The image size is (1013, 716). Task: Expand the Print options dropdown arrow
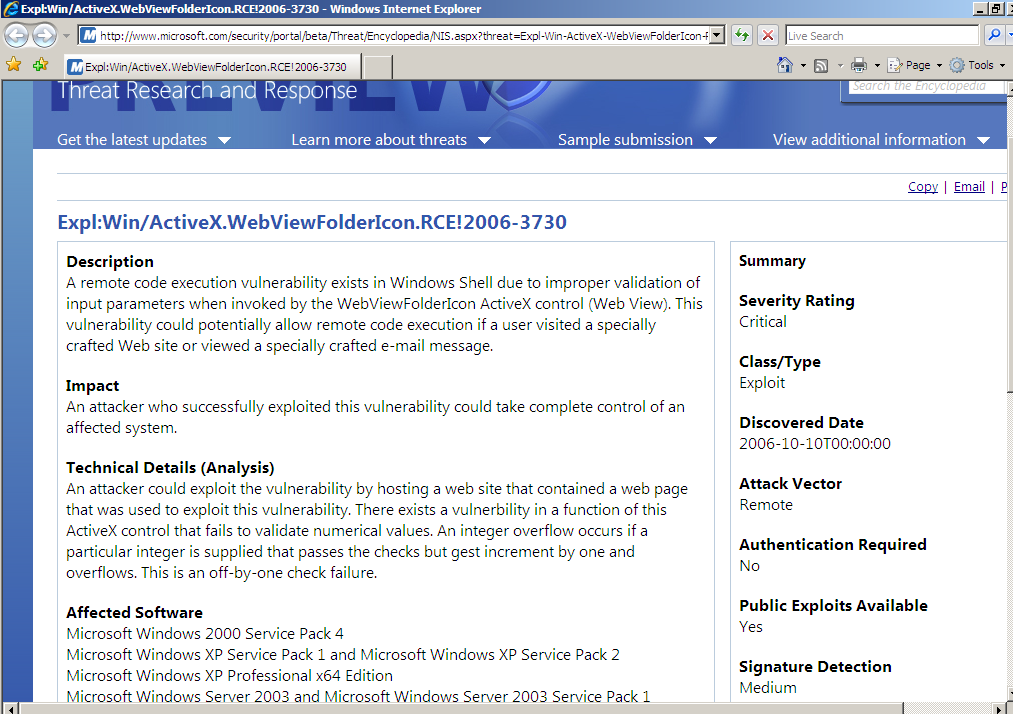[877, 65]
